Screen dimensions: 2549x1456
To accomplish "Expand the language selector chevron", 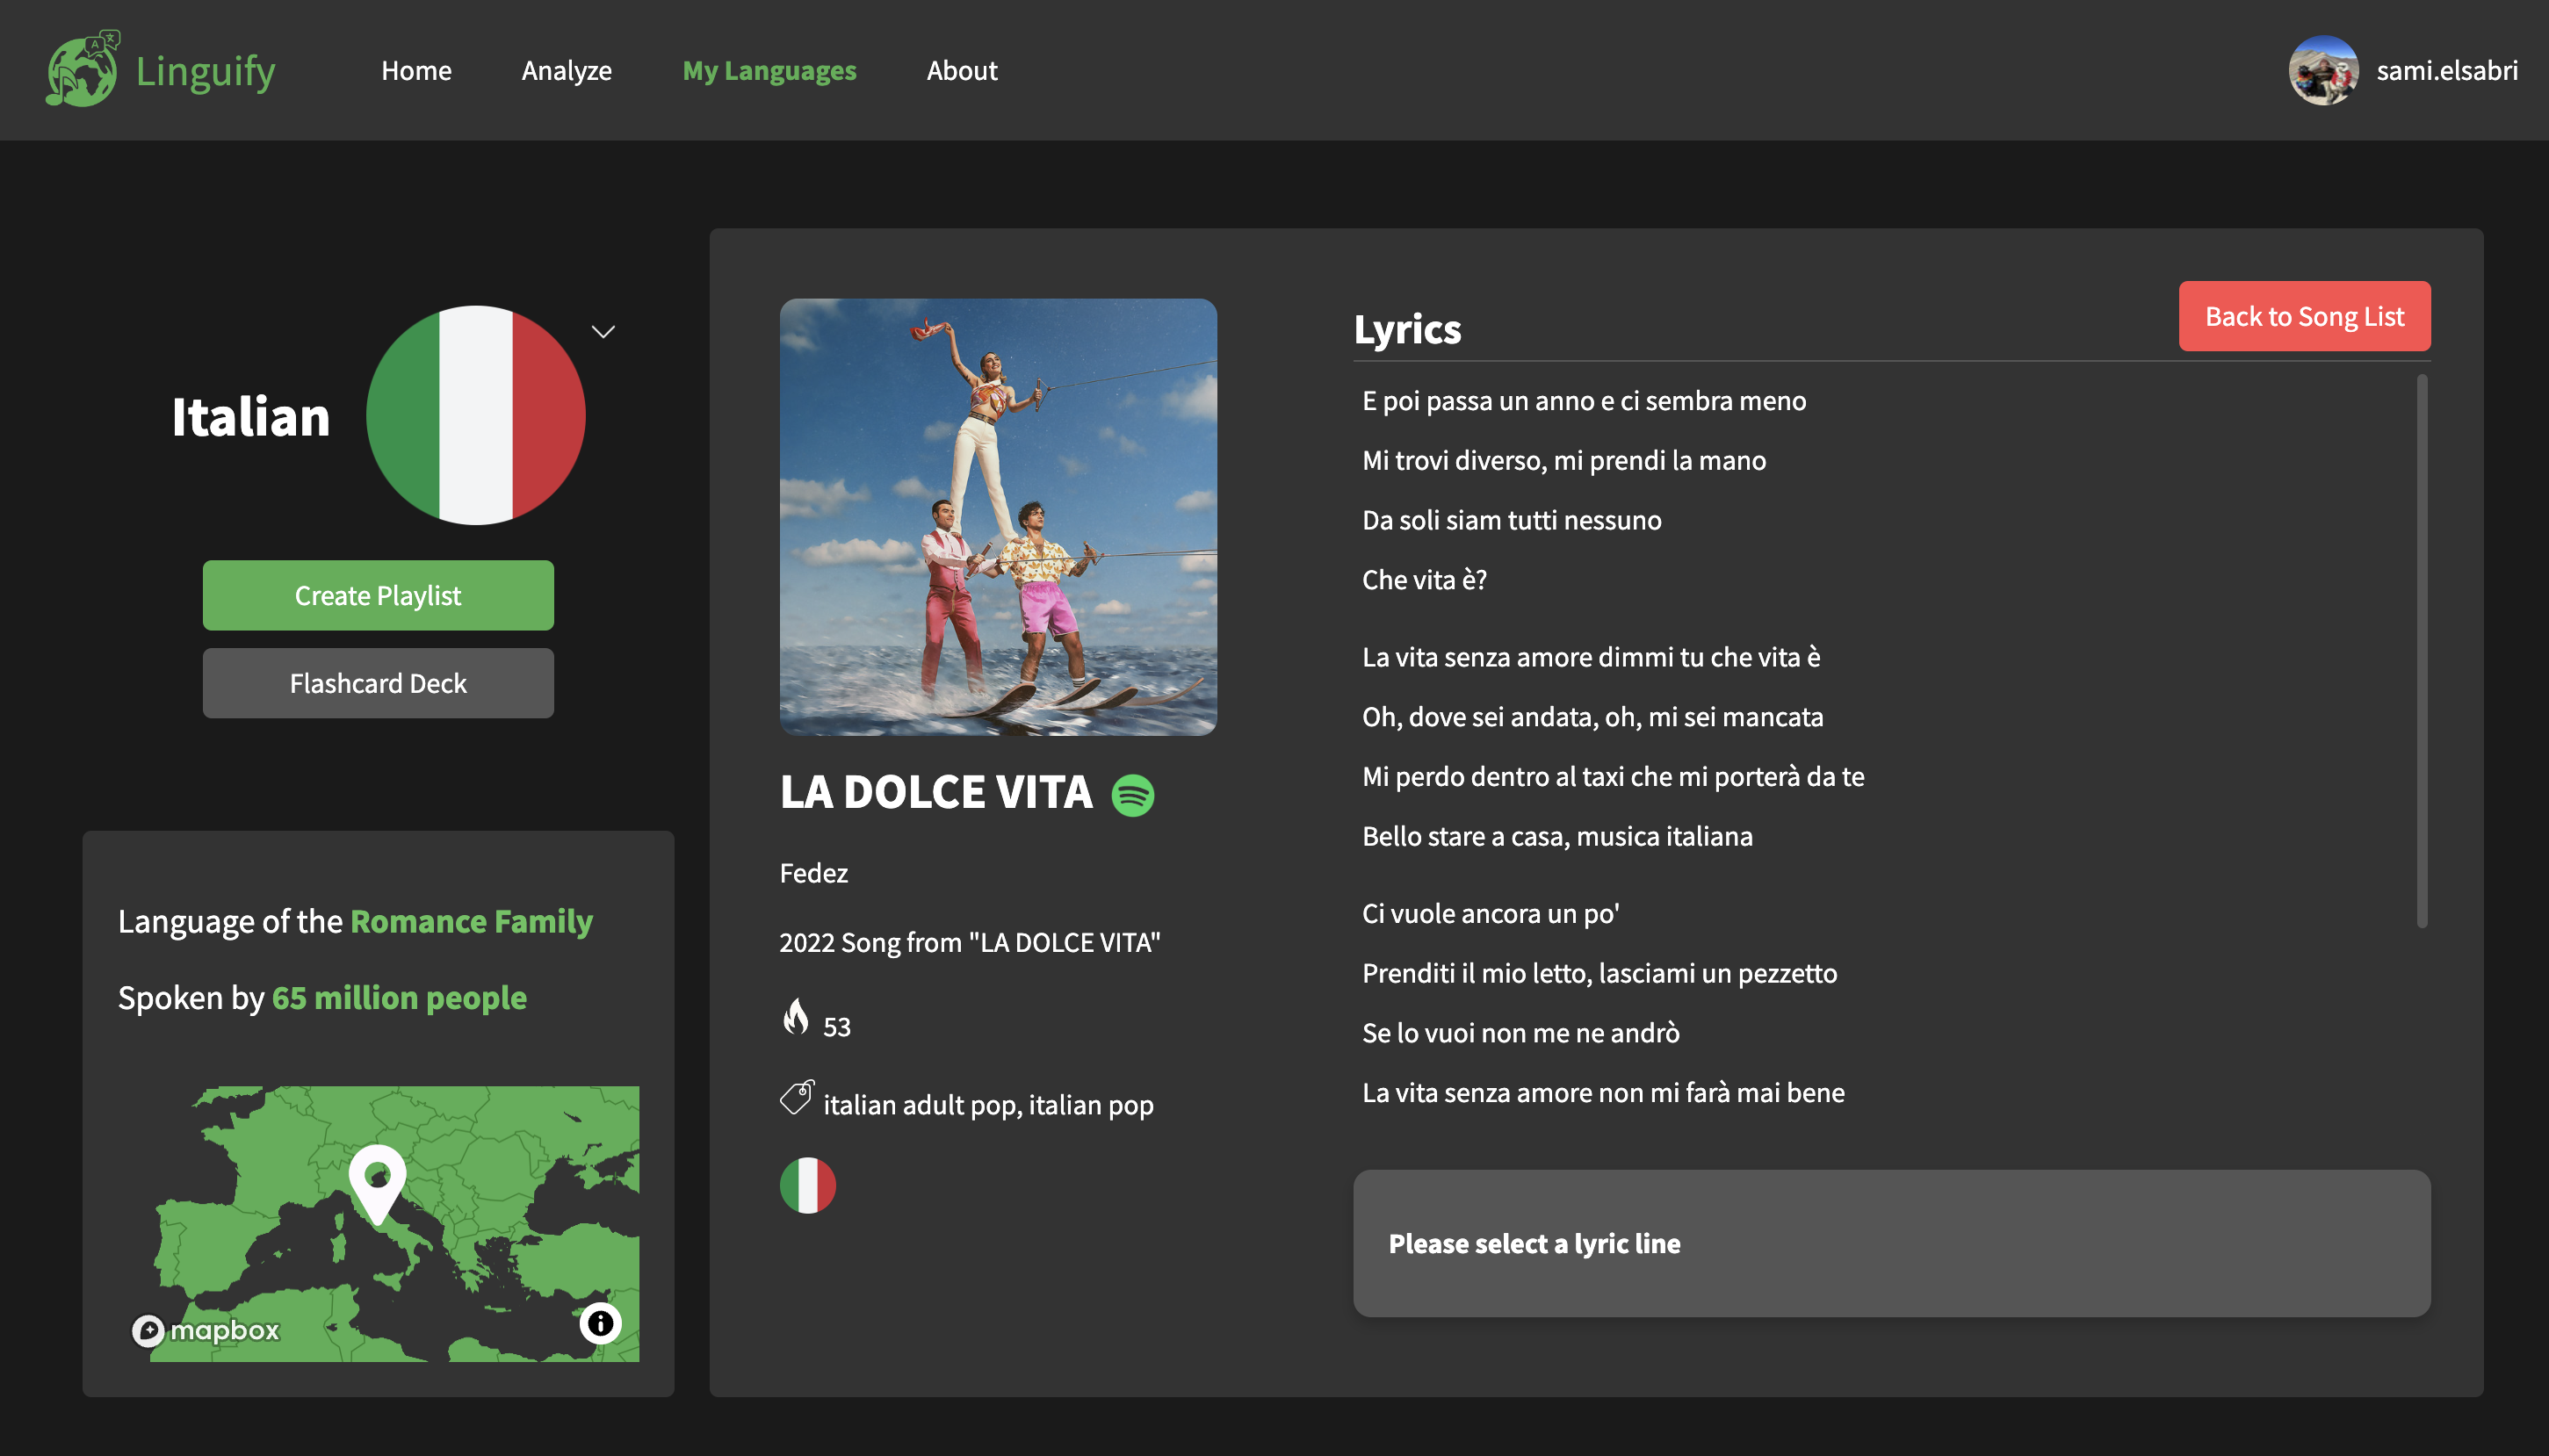I will (603, 332).
